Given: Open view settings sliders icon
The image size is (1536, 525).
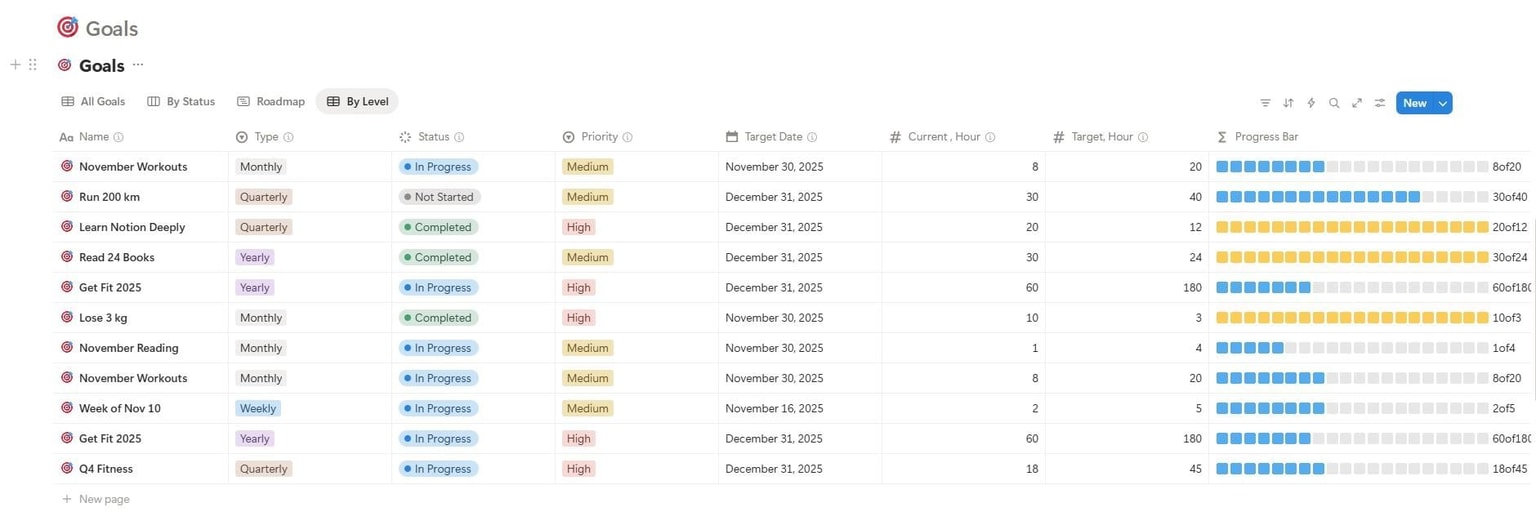Looking at the screenshot, I should tap(1380, 103).
